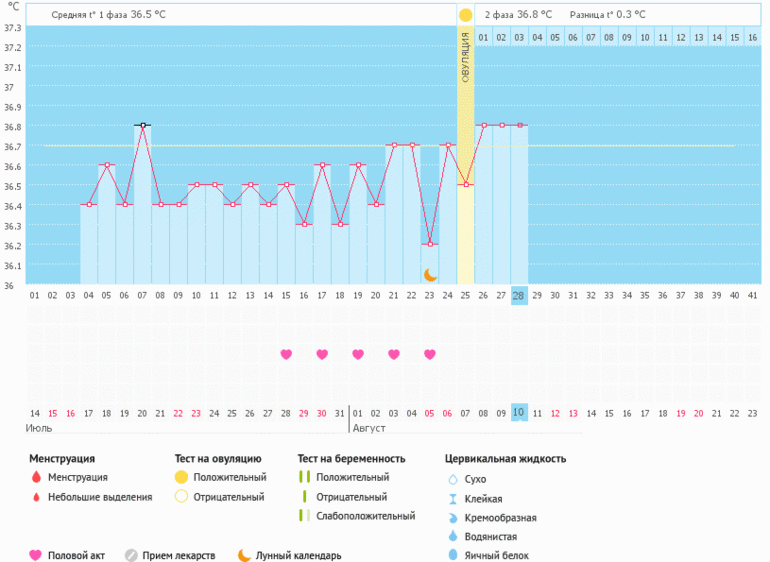This screenshot has height=562, width=770.
Task: Click the yellow ovulation circle atop the chart
Action: point(465,15)
